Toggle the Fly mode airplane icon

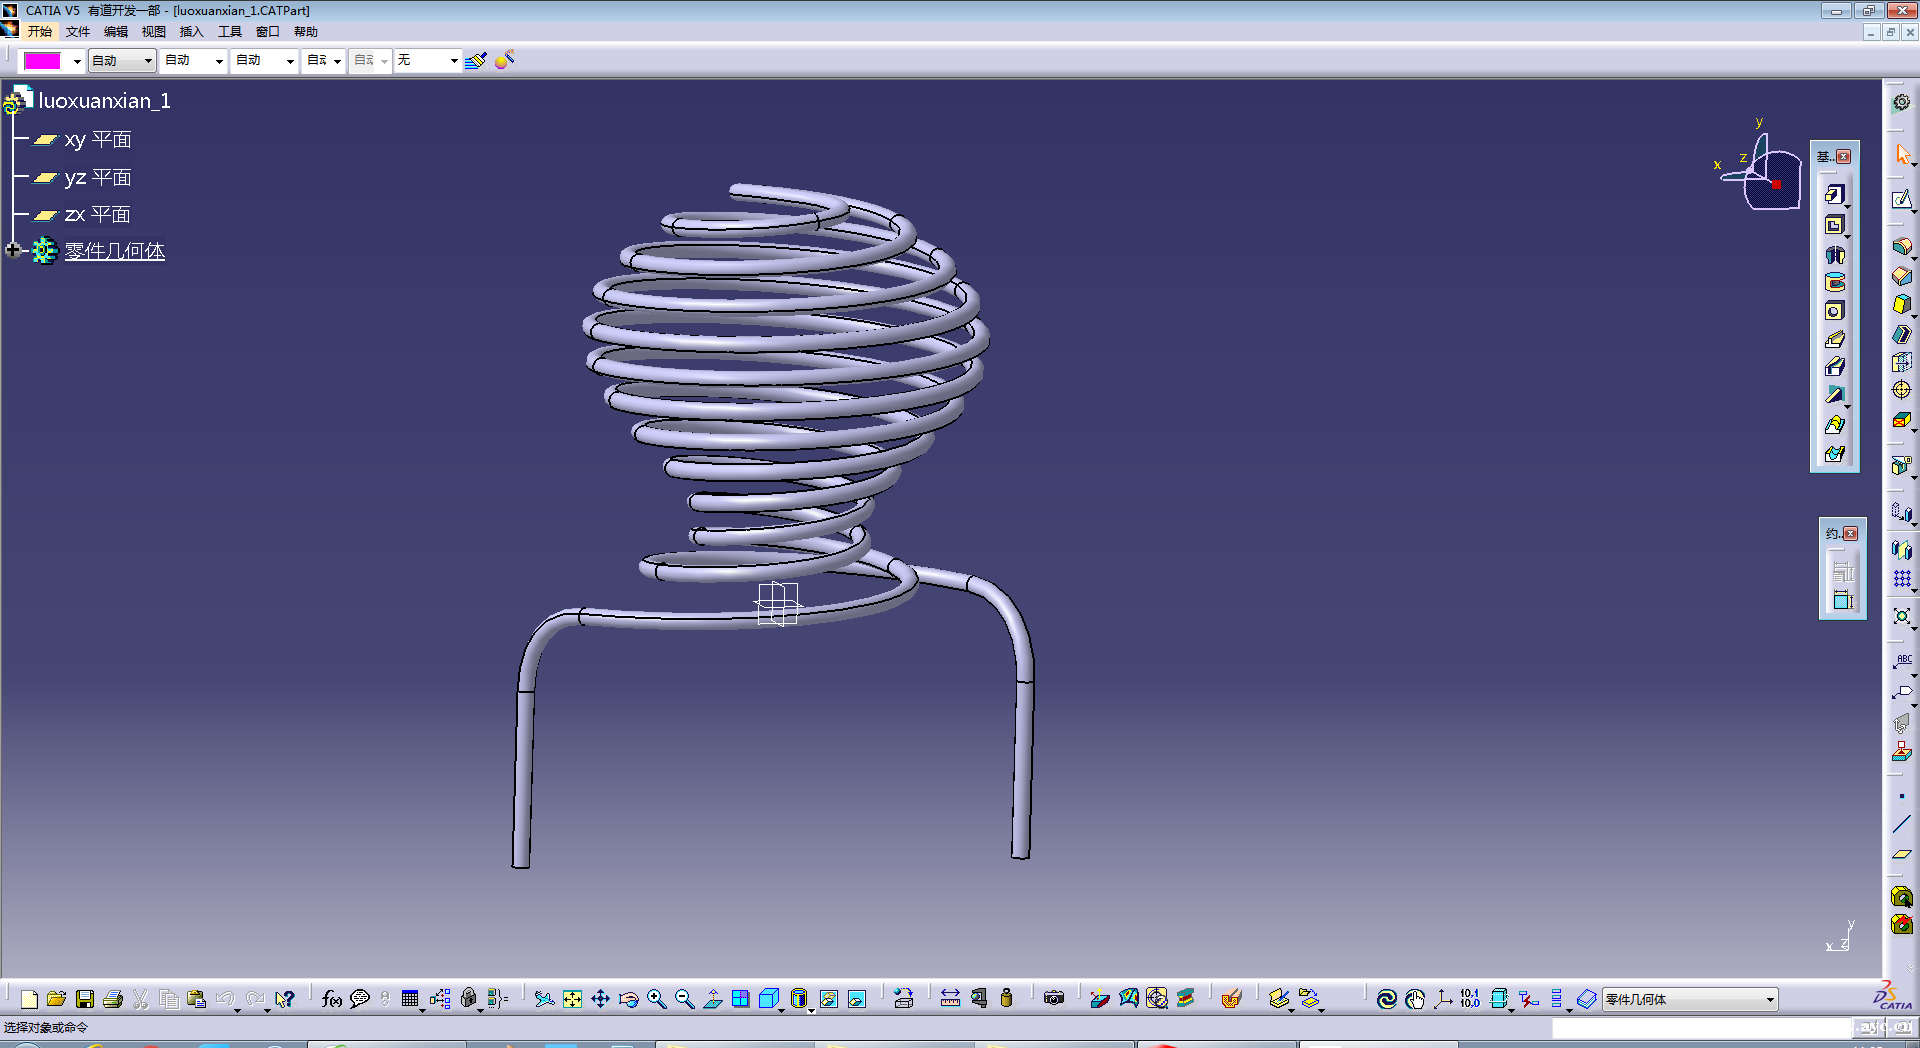click(543, 999)
